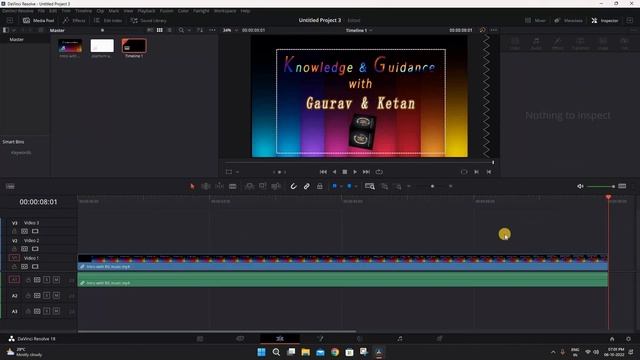Click the blue Marker icon
This screenshot has width=640, height=360.
coord(349,186)
